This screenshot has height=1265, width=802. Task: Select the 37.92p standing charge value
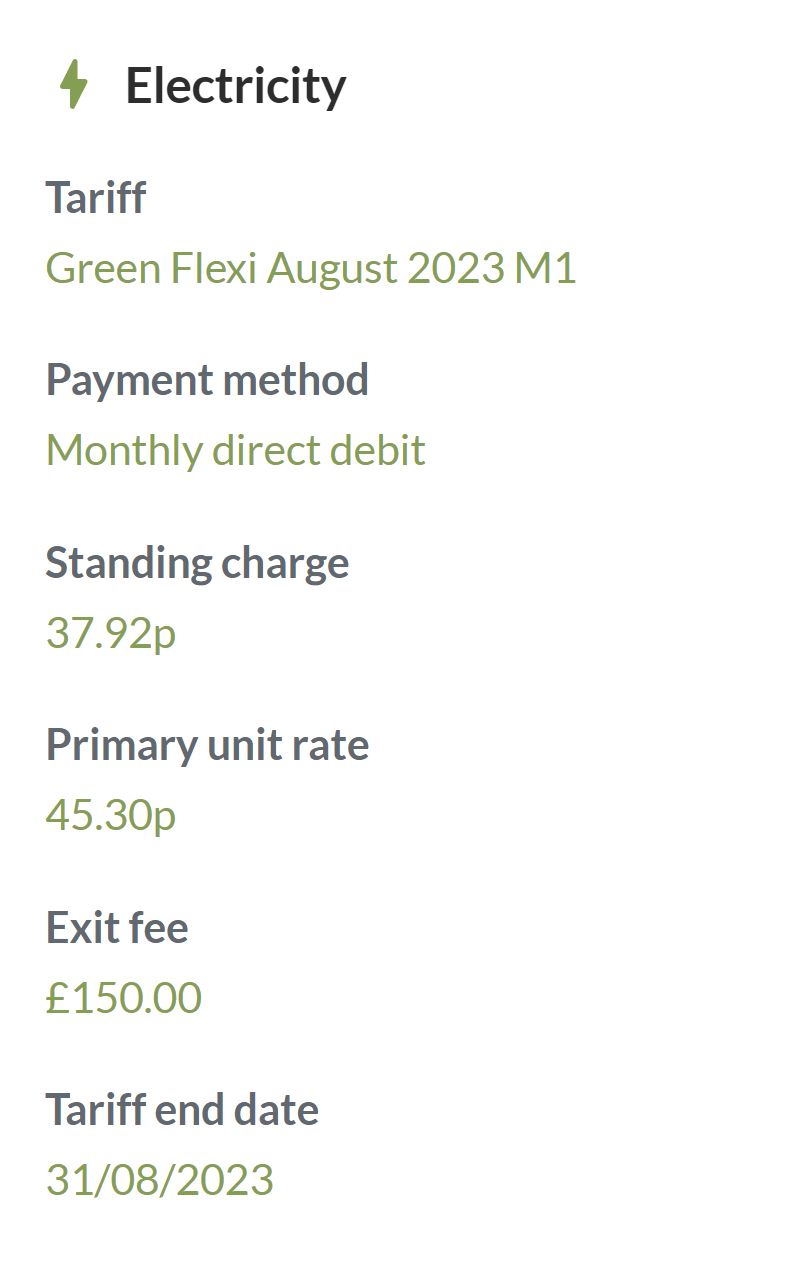[x=111, y=633]
